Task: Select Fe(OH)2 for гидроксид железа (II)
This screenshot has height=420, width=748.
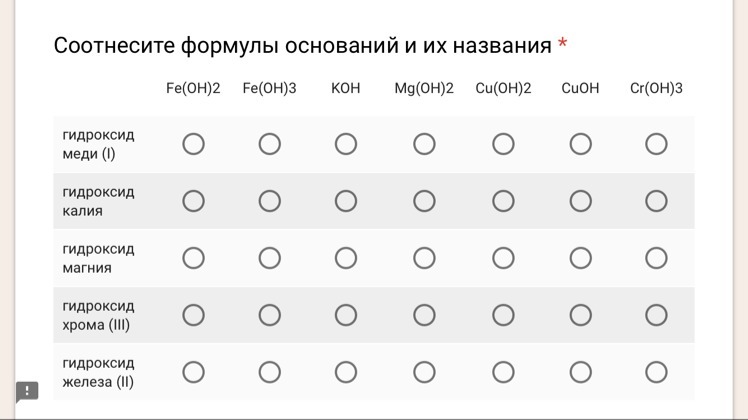Action: [x=193, y=372]
